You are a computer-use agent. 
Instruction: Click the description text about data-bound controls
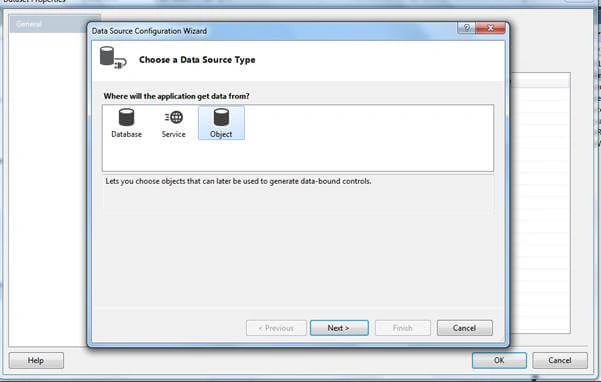tap(238, 181)
